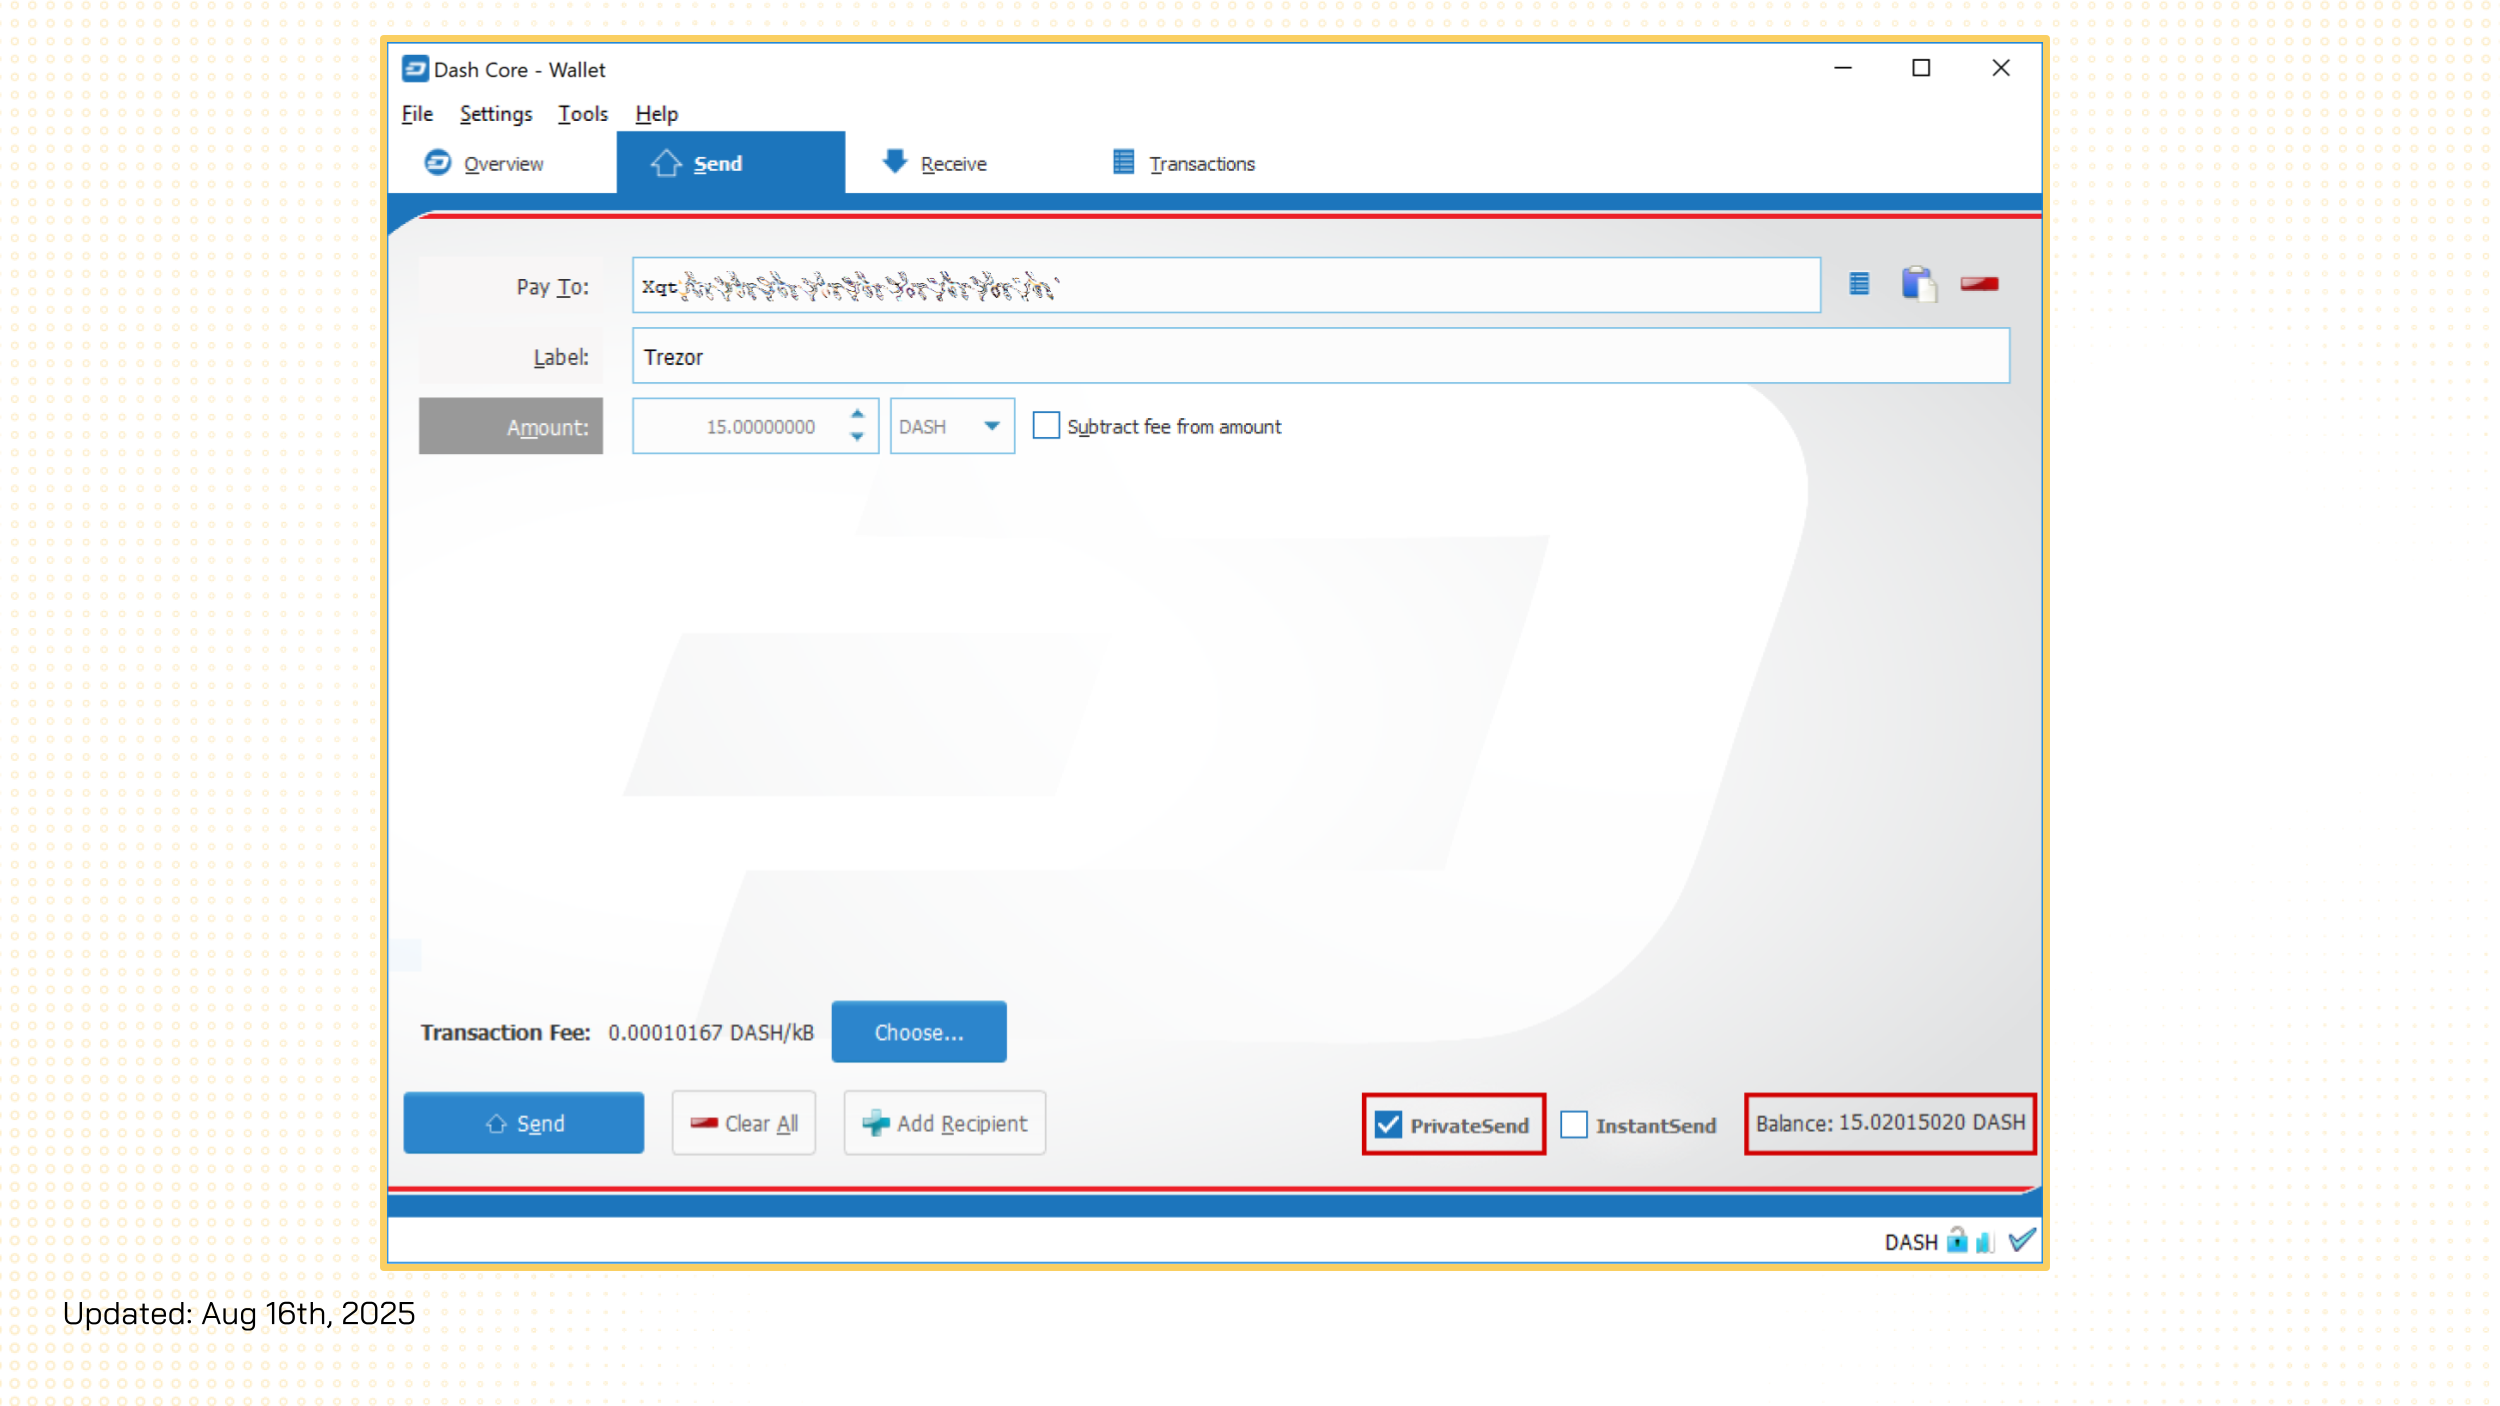
Task: Open the DASH unit dropdown
Action: (952, 426)
